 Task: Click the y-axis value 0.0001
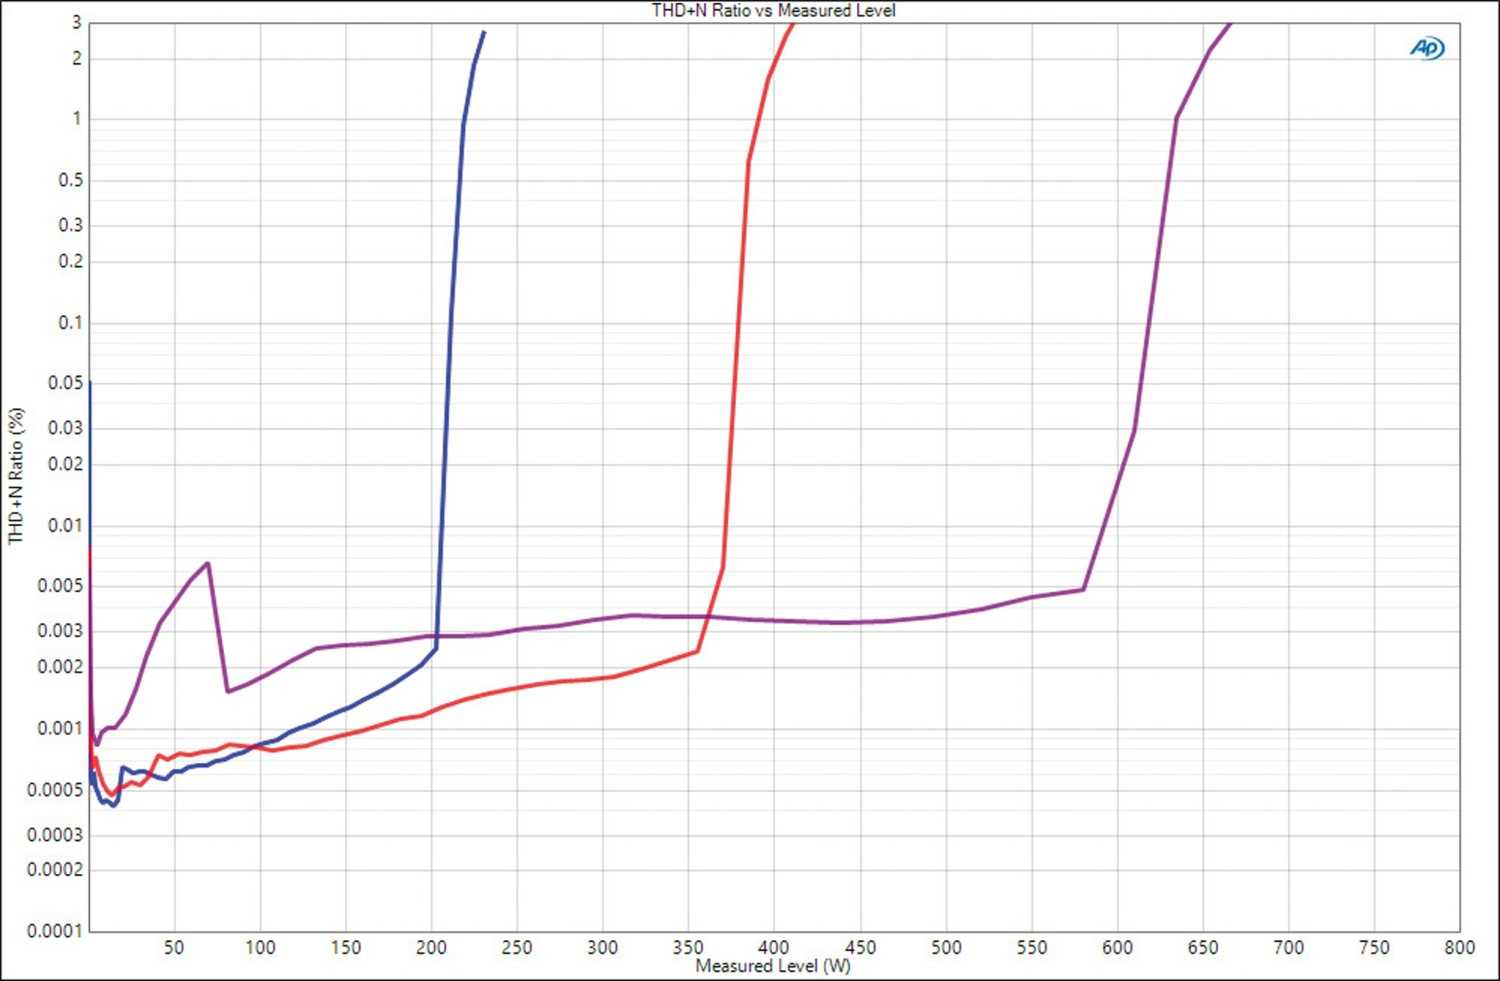coord(56,931)
